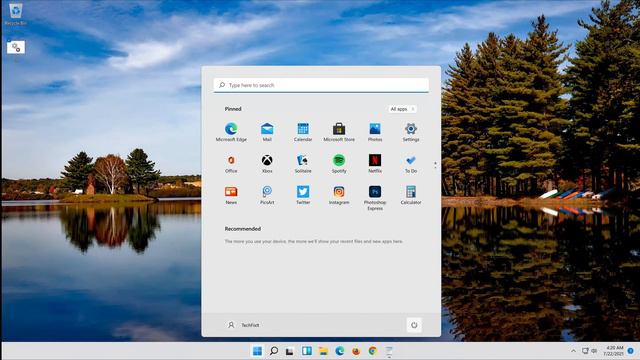Open Settings from pinned apps
Image resolution: width=640 pixels, height=360 pixels.
tap(411, 132)
